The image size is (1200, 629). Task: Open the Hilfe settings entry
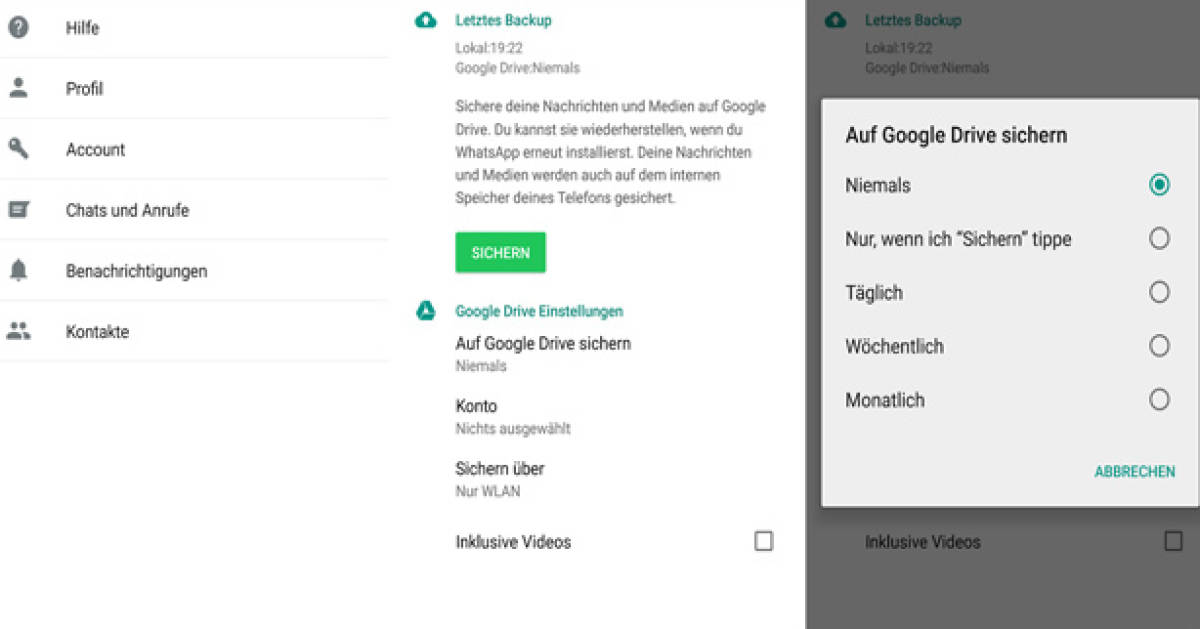click(x=194, y=28)
